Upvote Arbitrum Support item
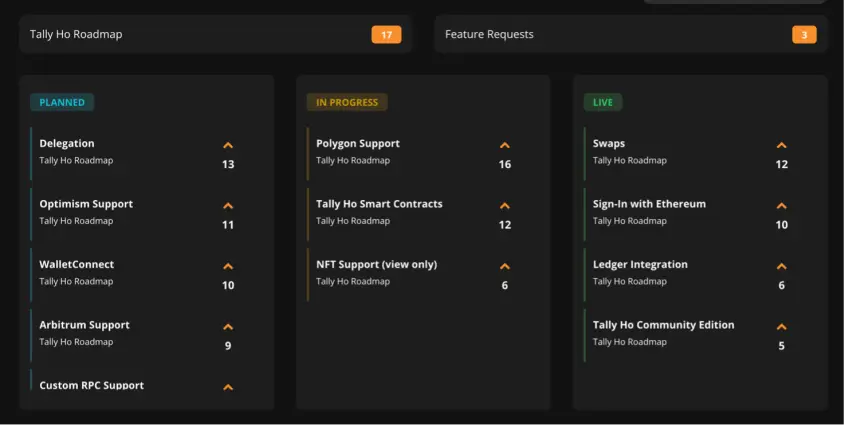The height and width of the screenshot is (427, 845). click(228, 326)
